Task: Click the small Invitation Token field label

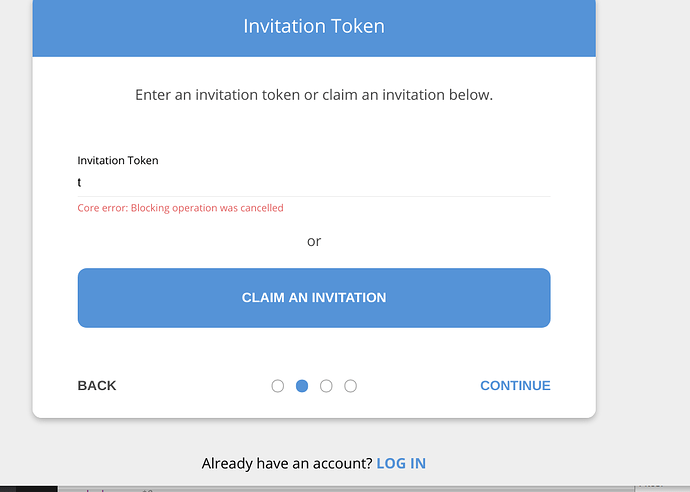Action: coord(118,160)
